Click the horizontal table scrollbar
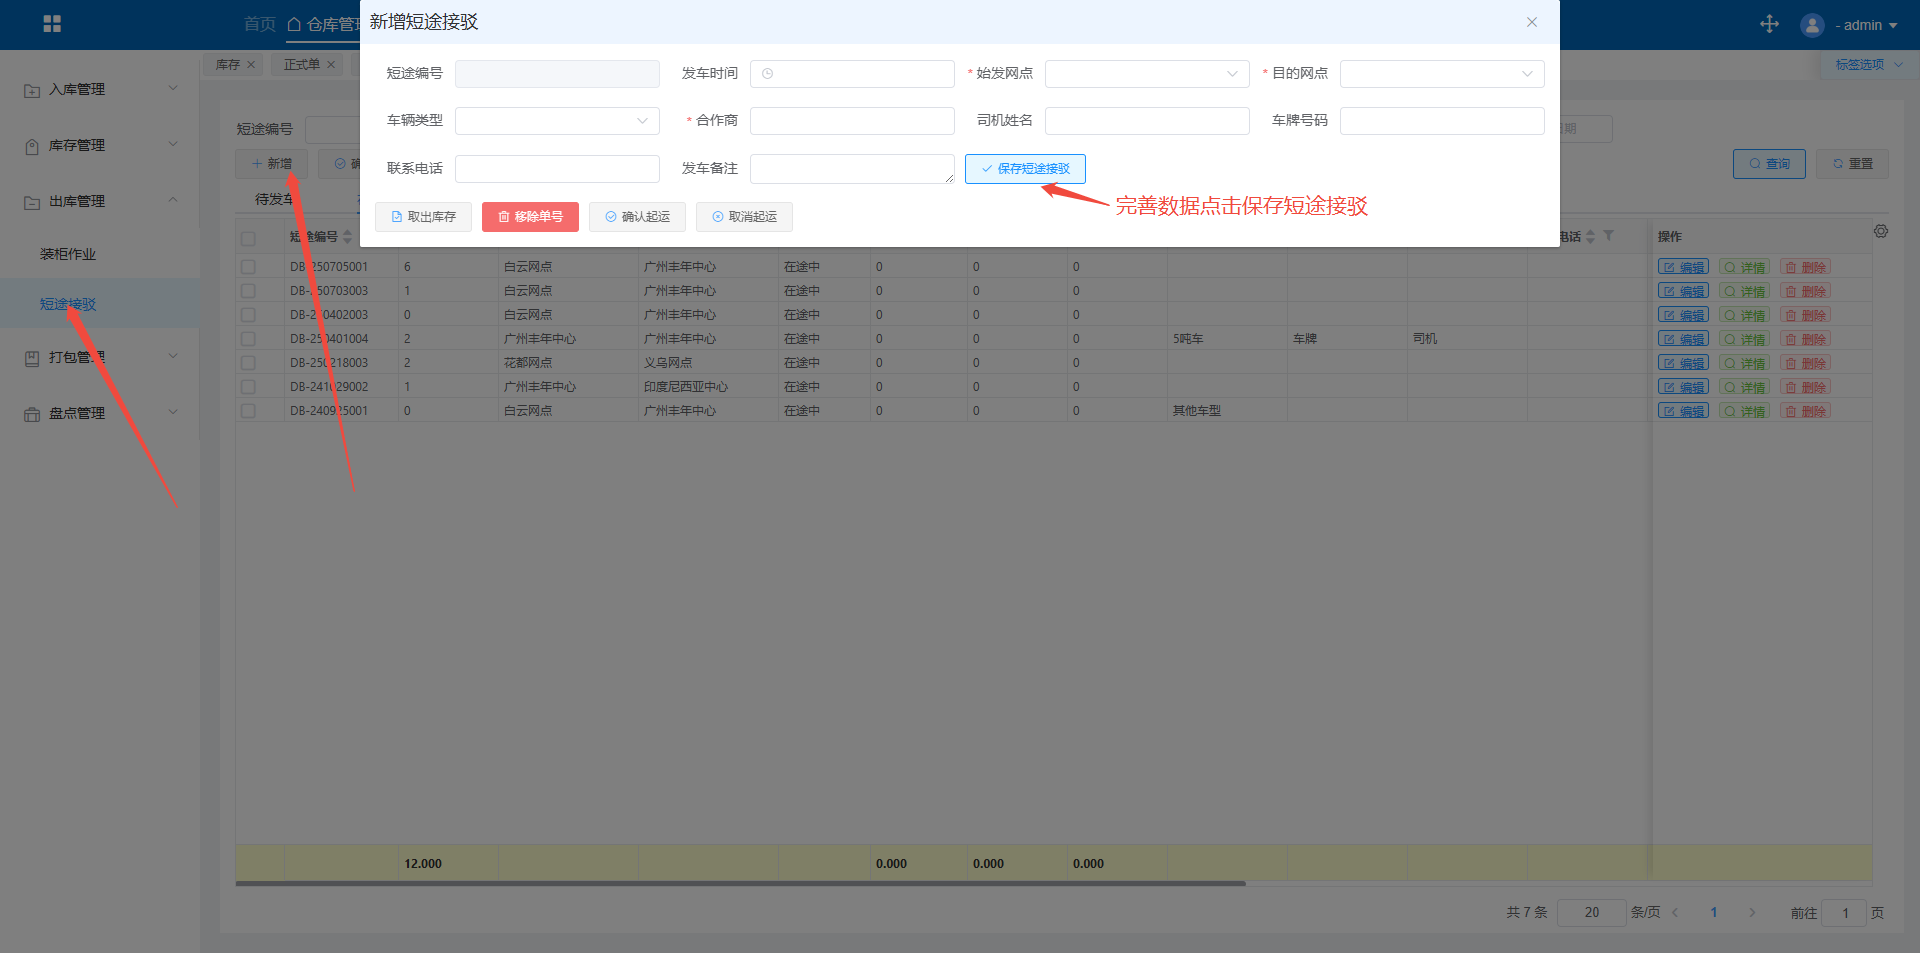 point(740,883)
